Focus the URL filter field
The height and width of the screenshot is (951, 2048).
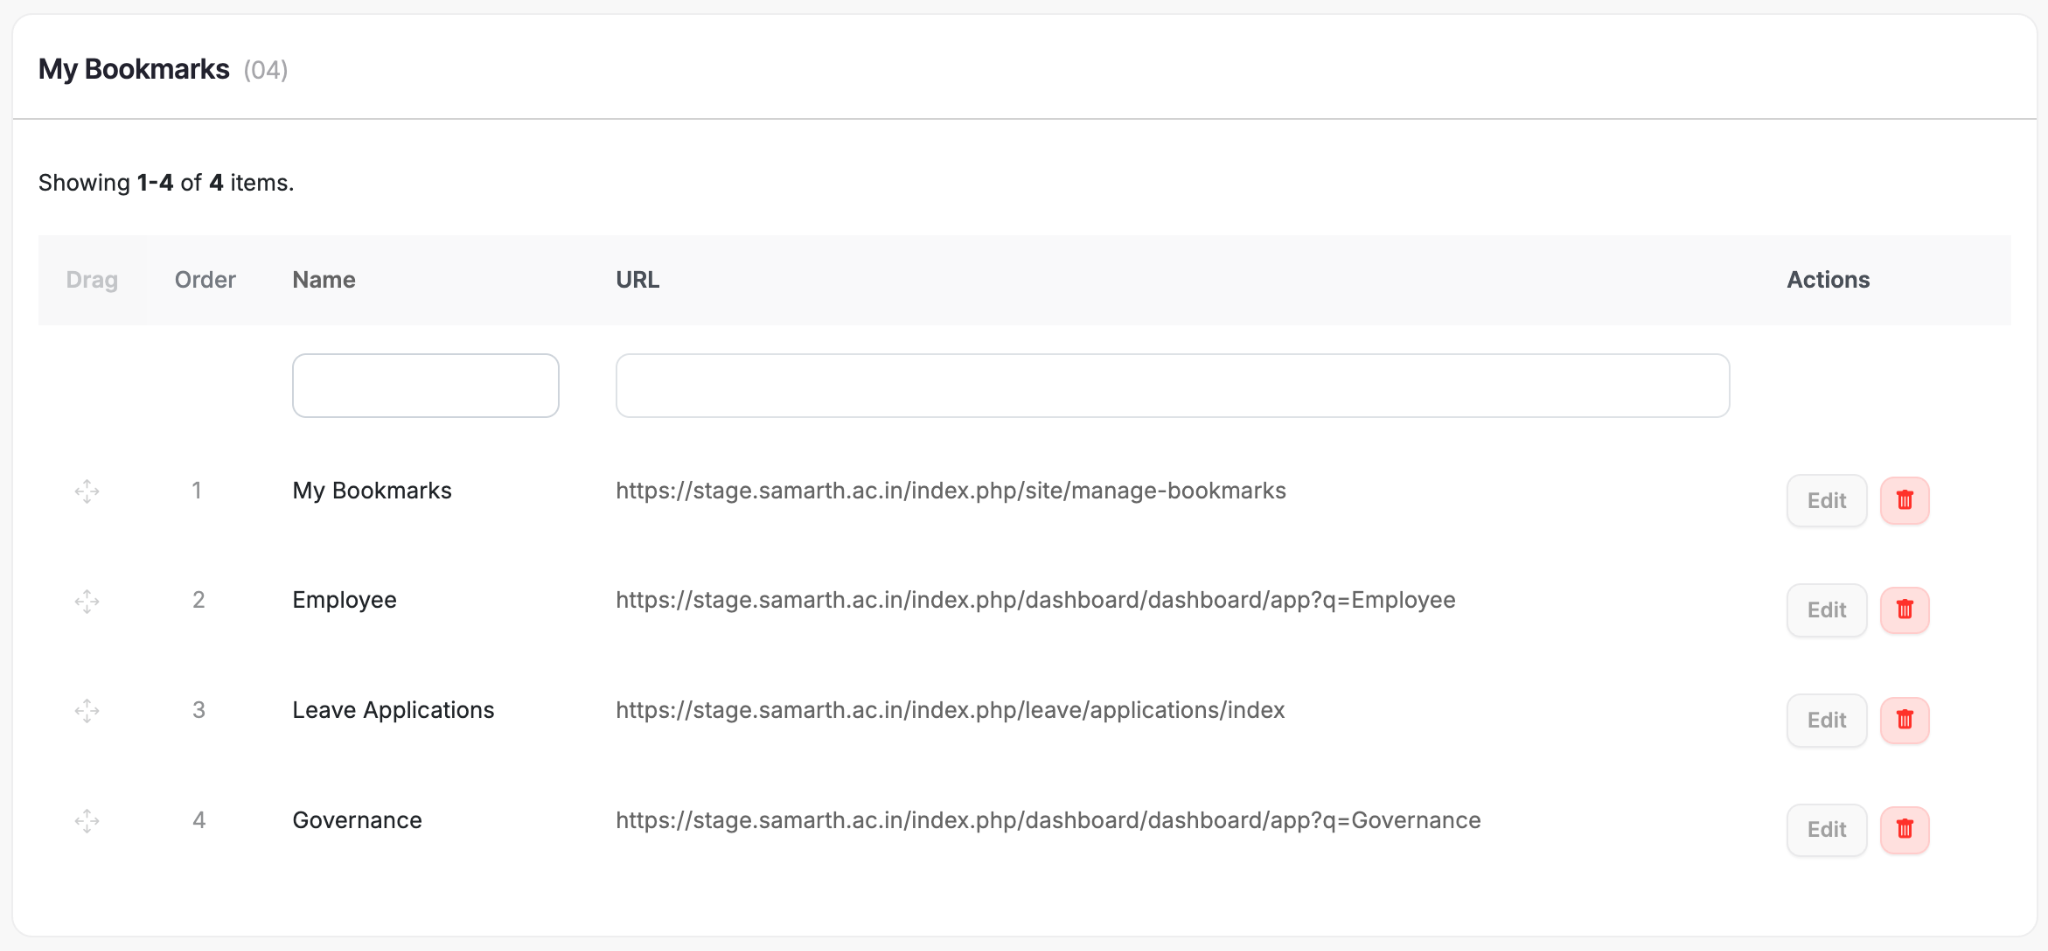tap(1172, 385)
